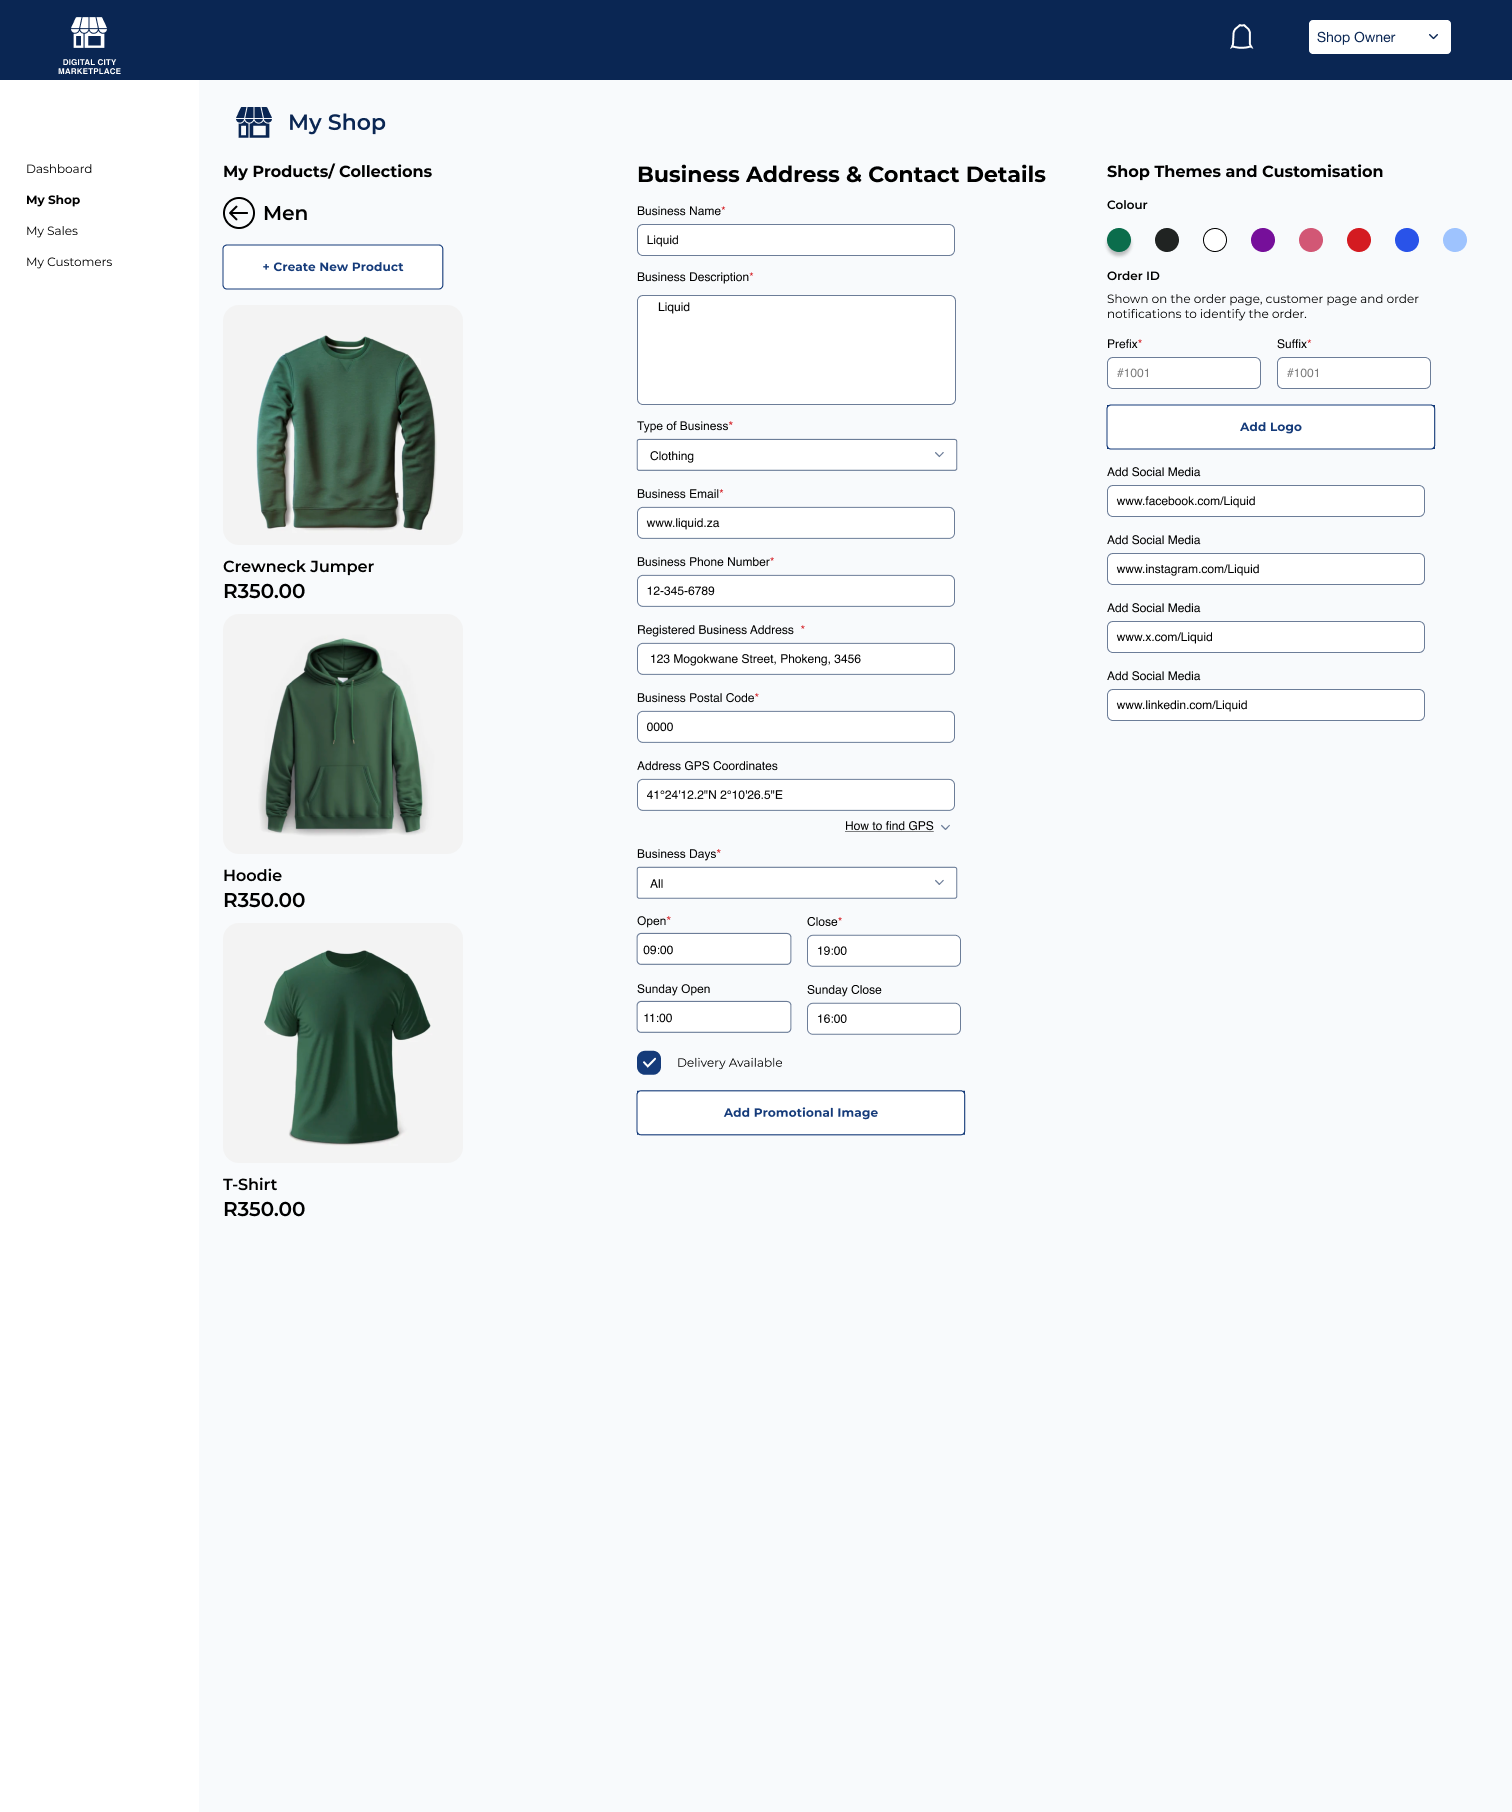Go back using the arrow beside Men

239,213
